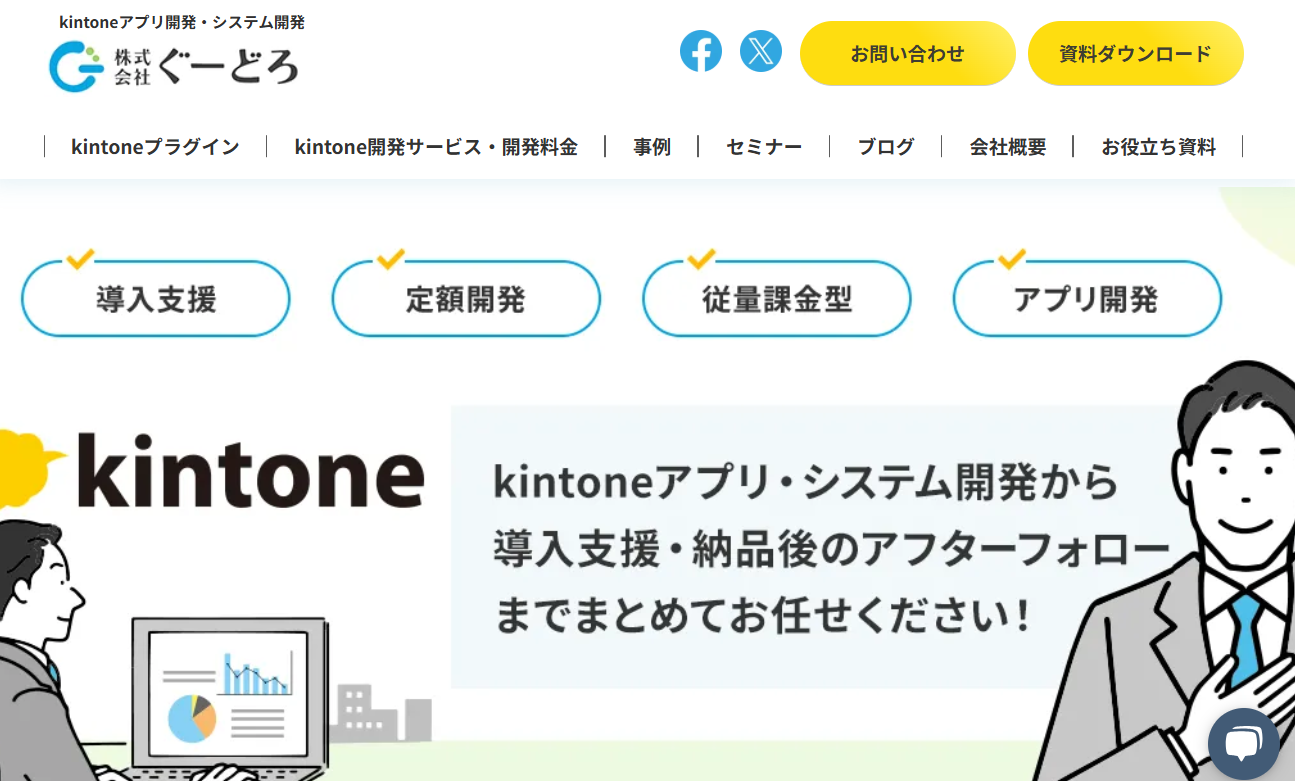
Task: Select the 定額開発 pill button
Action: pyautogui.click(x=466, y=298)
